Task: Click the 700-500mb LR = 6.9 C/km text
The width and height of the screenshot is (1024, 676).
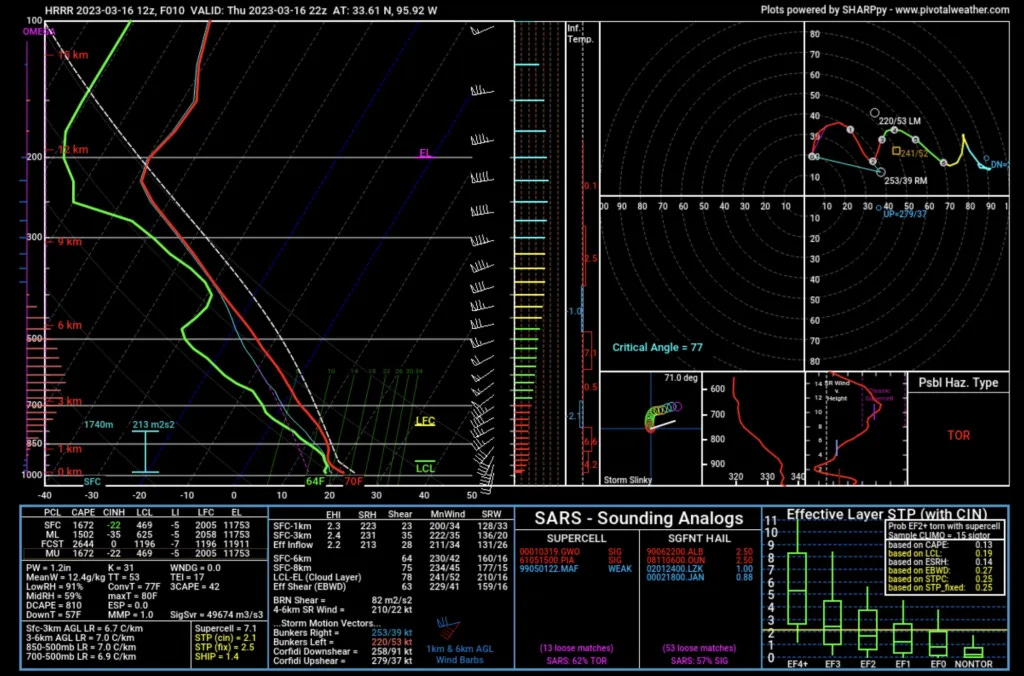Action: [x=82, y=656]
